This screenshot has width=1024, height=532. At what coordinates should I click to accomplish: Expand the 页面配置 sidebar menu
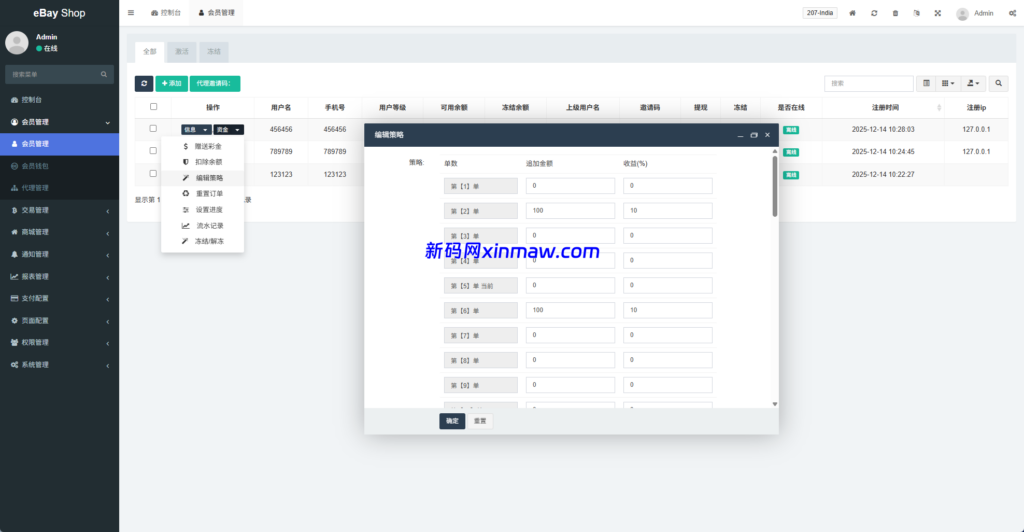click(x=59, y=321)
